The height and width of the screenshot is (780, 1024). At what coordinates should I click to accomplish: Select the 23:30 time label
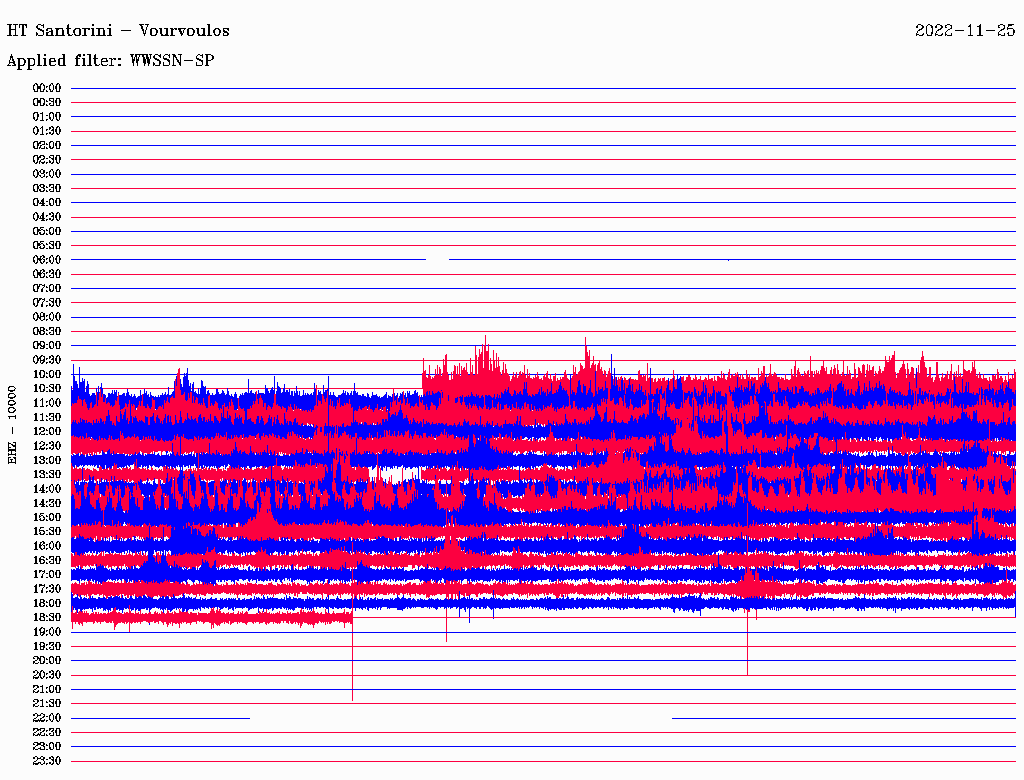pos(47,761)
